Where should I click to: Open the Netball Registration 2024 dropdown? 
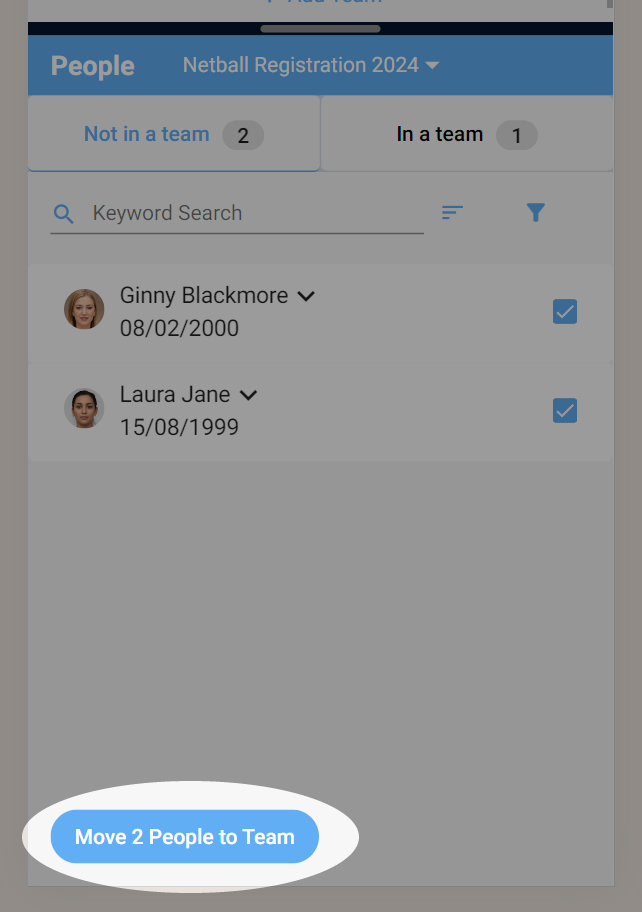coord(311,65)
